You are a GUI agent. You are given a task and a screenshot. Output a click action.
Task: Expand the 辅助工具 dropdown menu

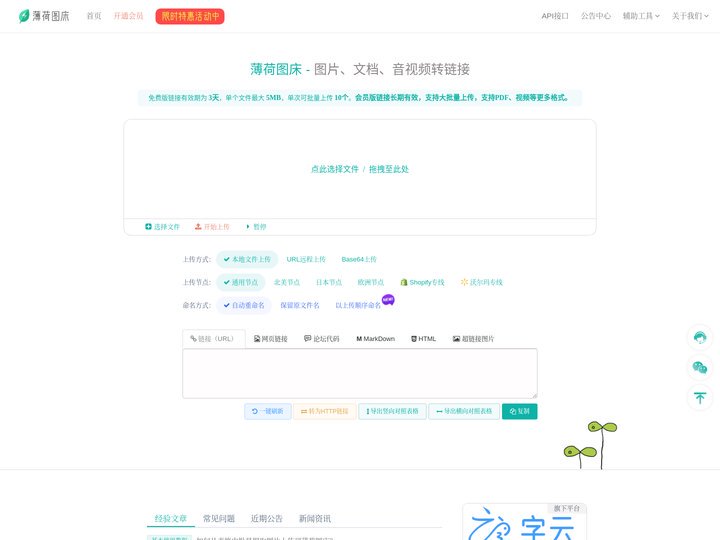click(641, 16)
